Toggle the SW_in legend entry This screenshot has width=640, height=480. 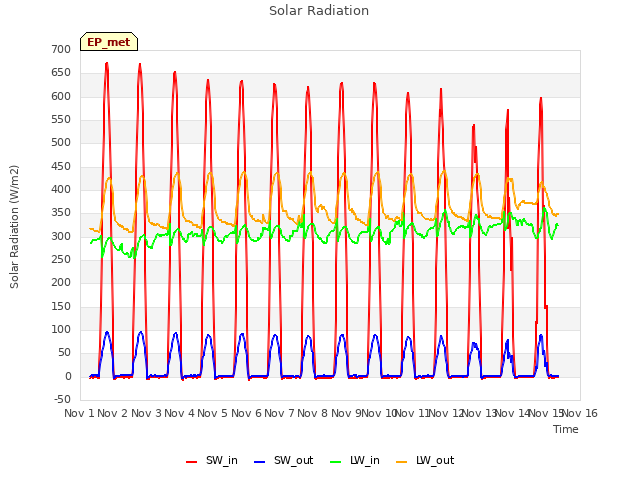[211, 460]
